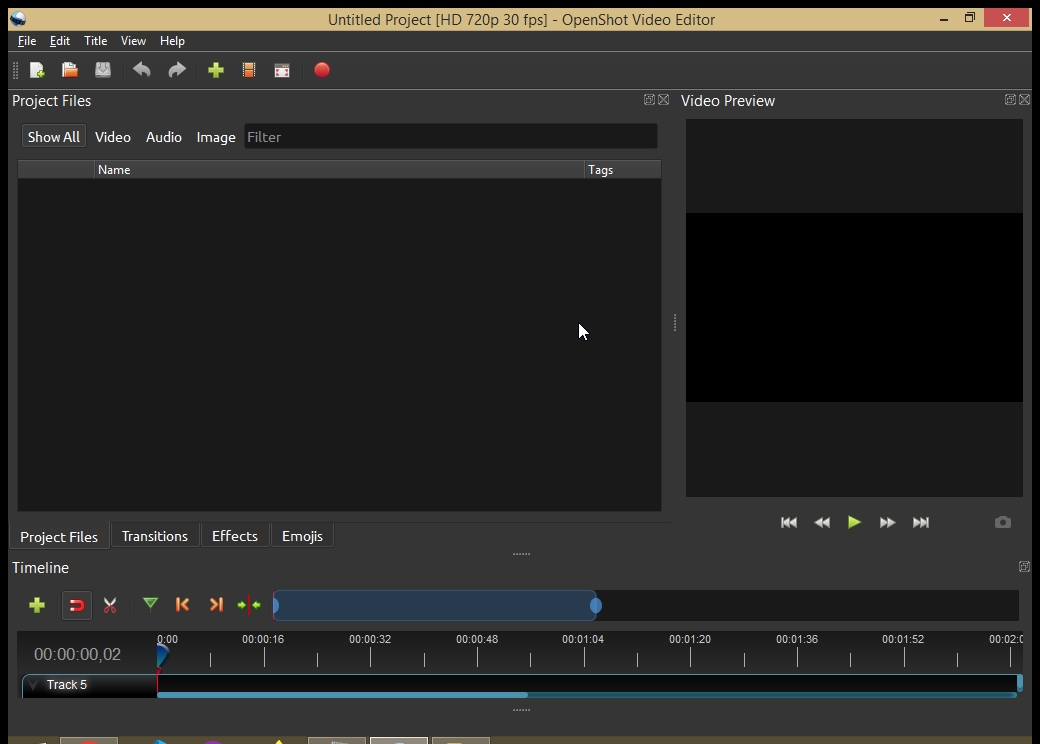
Task: Click the New Project icon
Action: click(x=37, y=70)
